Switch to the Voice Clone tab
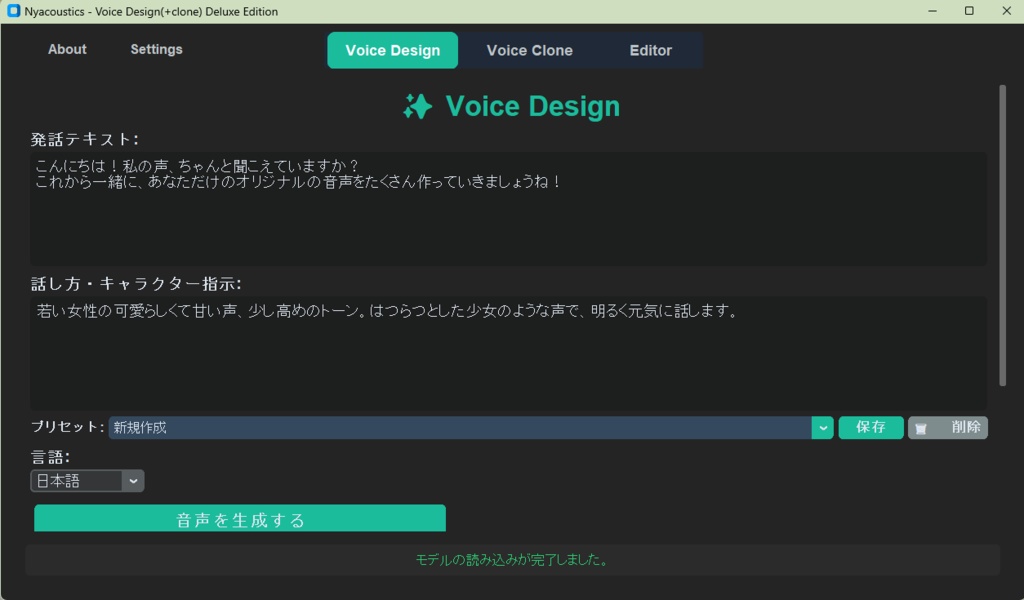 pyautogui.click(x=529, y=49)
